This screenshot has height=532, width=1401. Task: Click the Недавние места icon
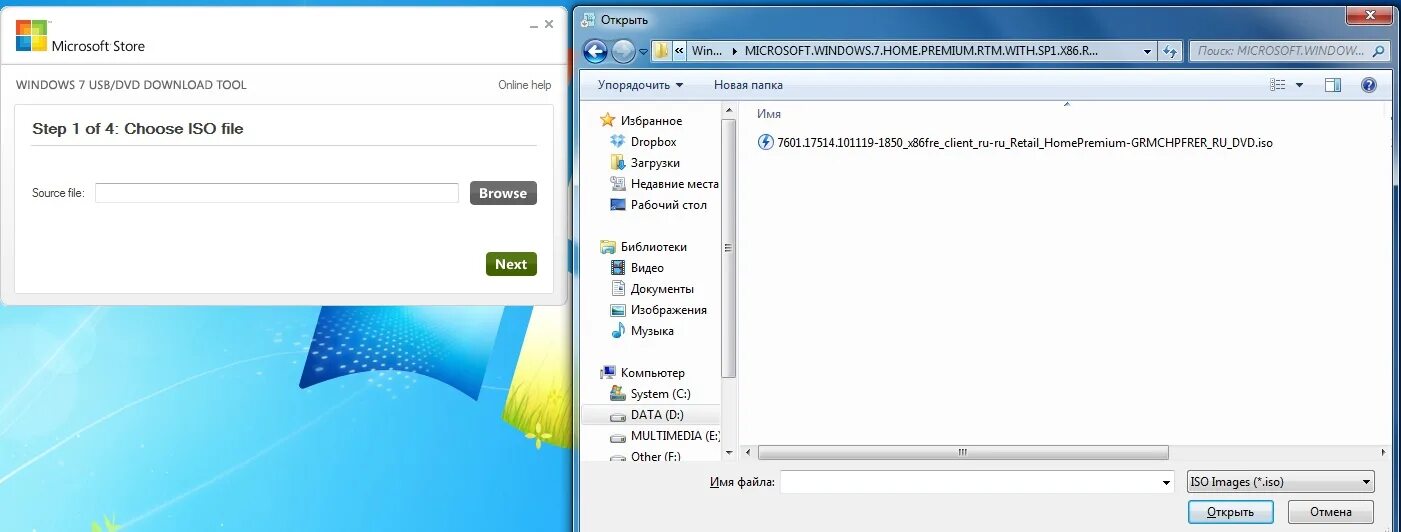pyautogui.click(x=618, y=183)
